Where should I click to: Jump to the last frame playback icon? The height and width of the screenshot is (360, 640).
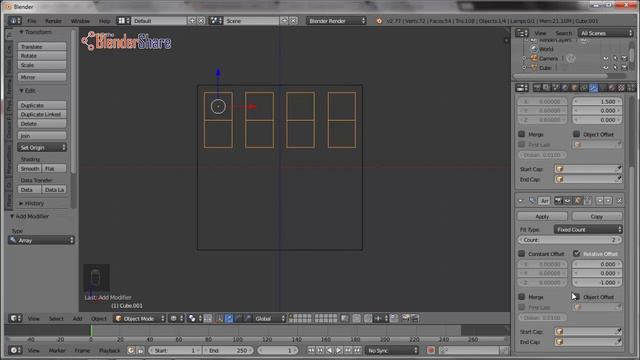tap(358, 350)
